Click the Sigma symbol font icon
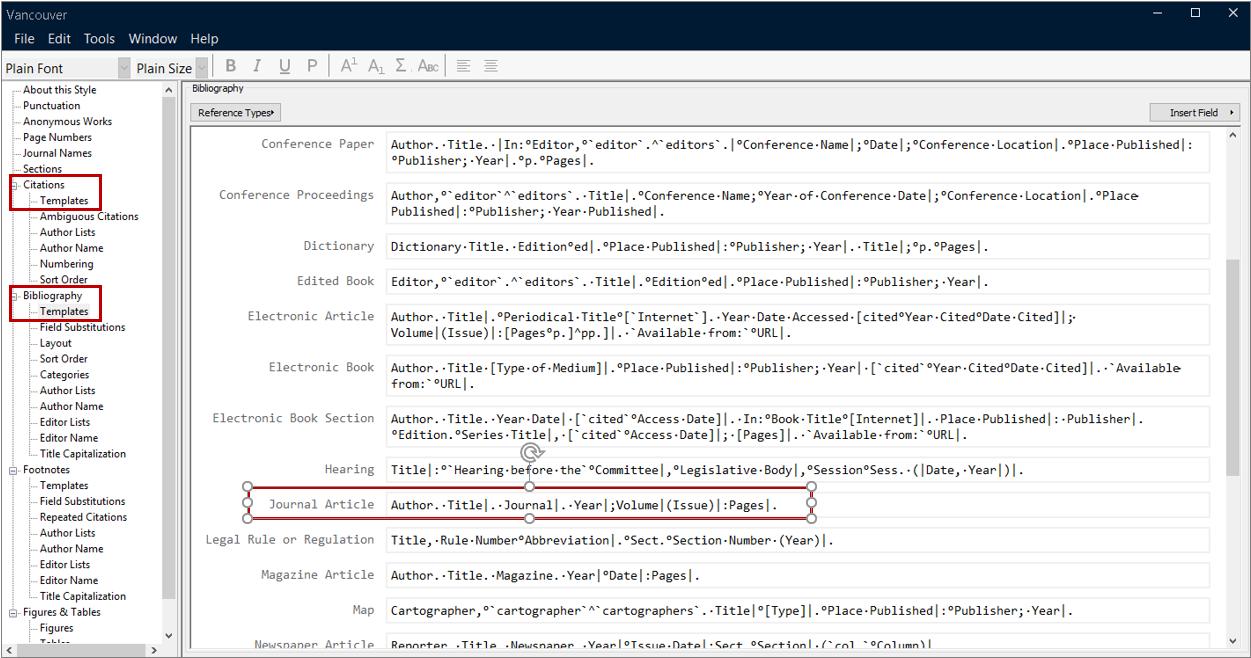The height and width of the screenshot is (658, 1251). click(x=402, y=66)
